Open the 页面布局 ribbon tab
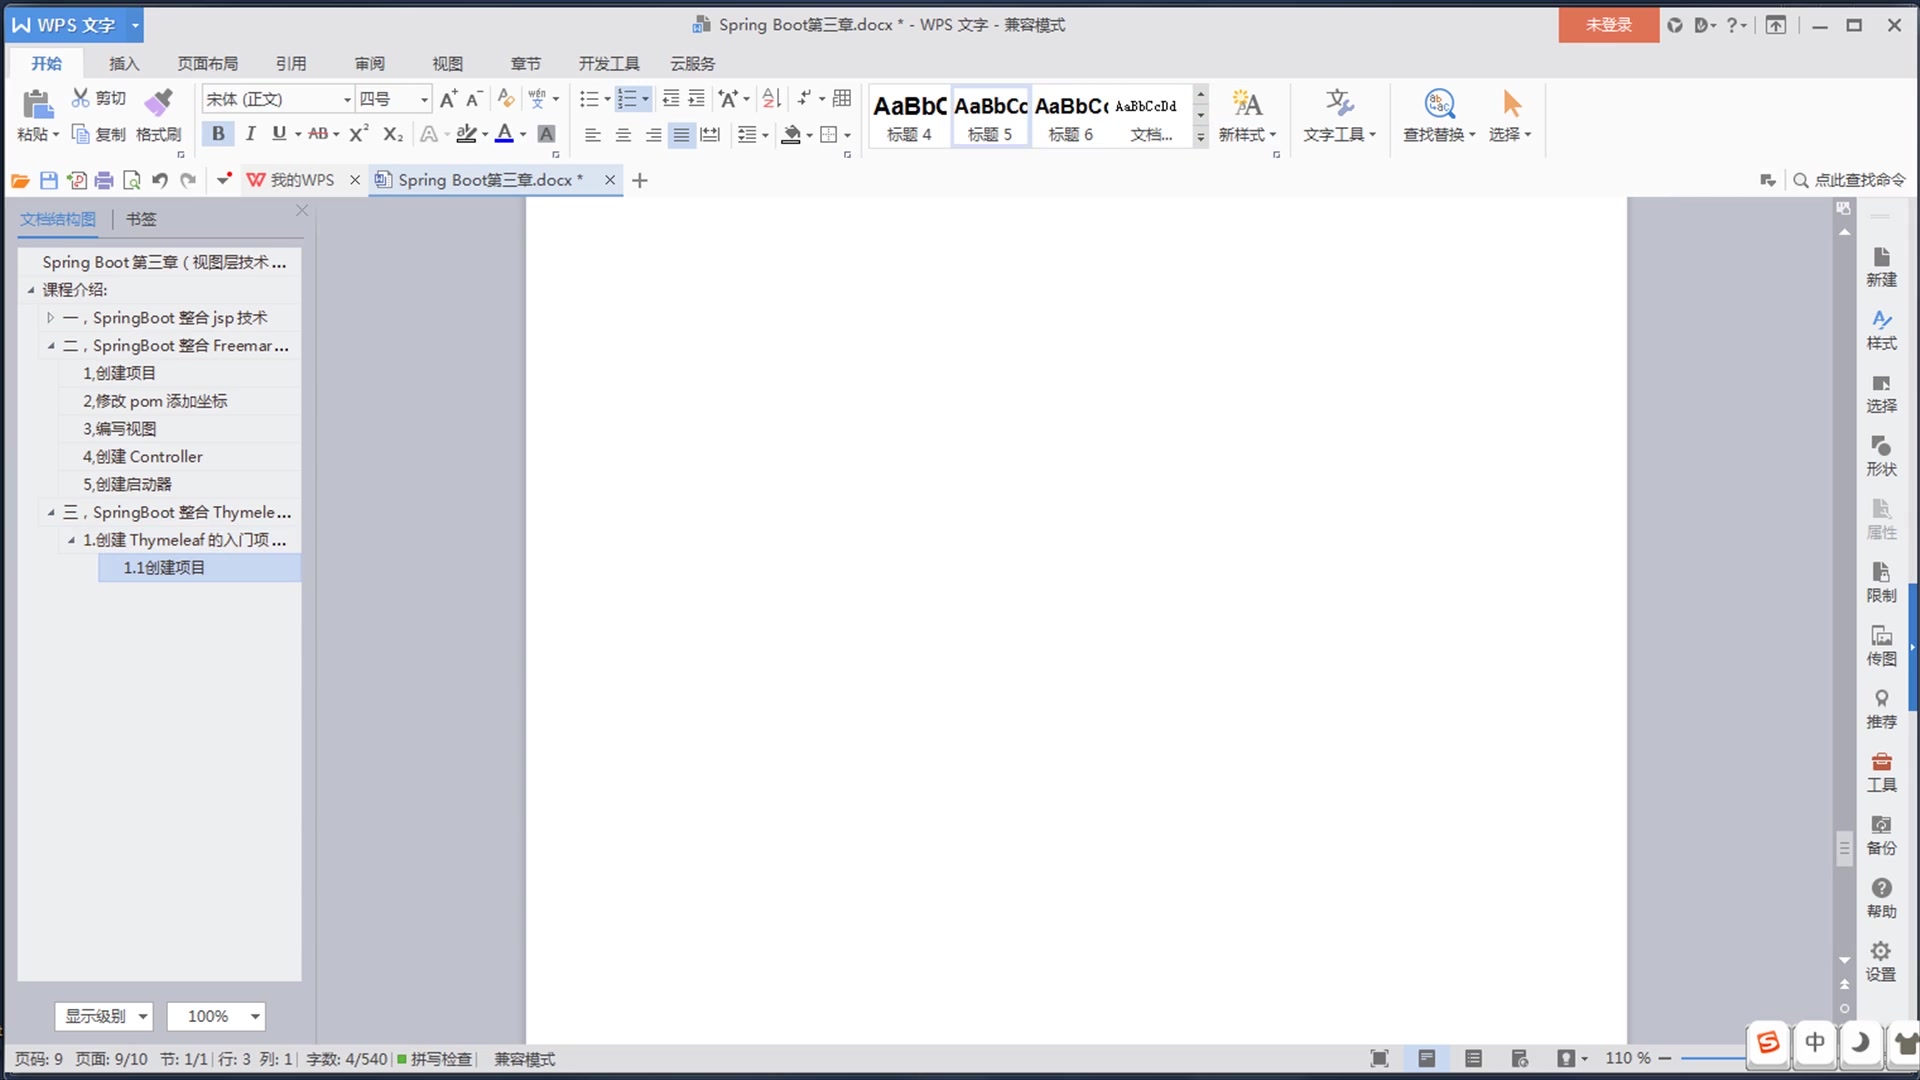This screenshot has width=1920, height=1080. [x=208, y=64]
